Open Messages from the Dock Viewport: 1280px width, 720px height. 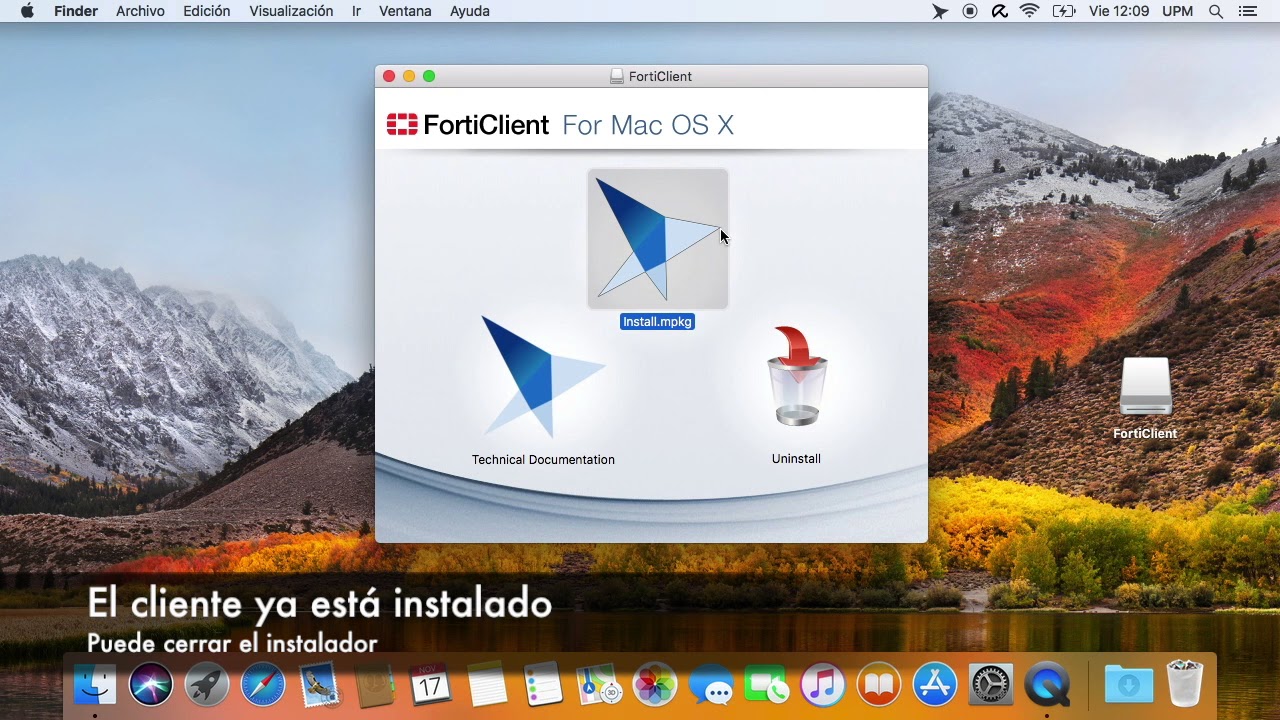click(x=711, y=687)
